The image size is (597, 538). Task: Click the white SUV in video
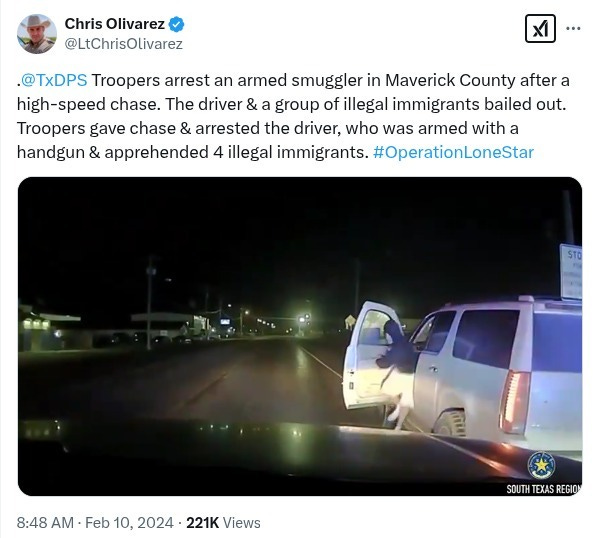(463, 373)
